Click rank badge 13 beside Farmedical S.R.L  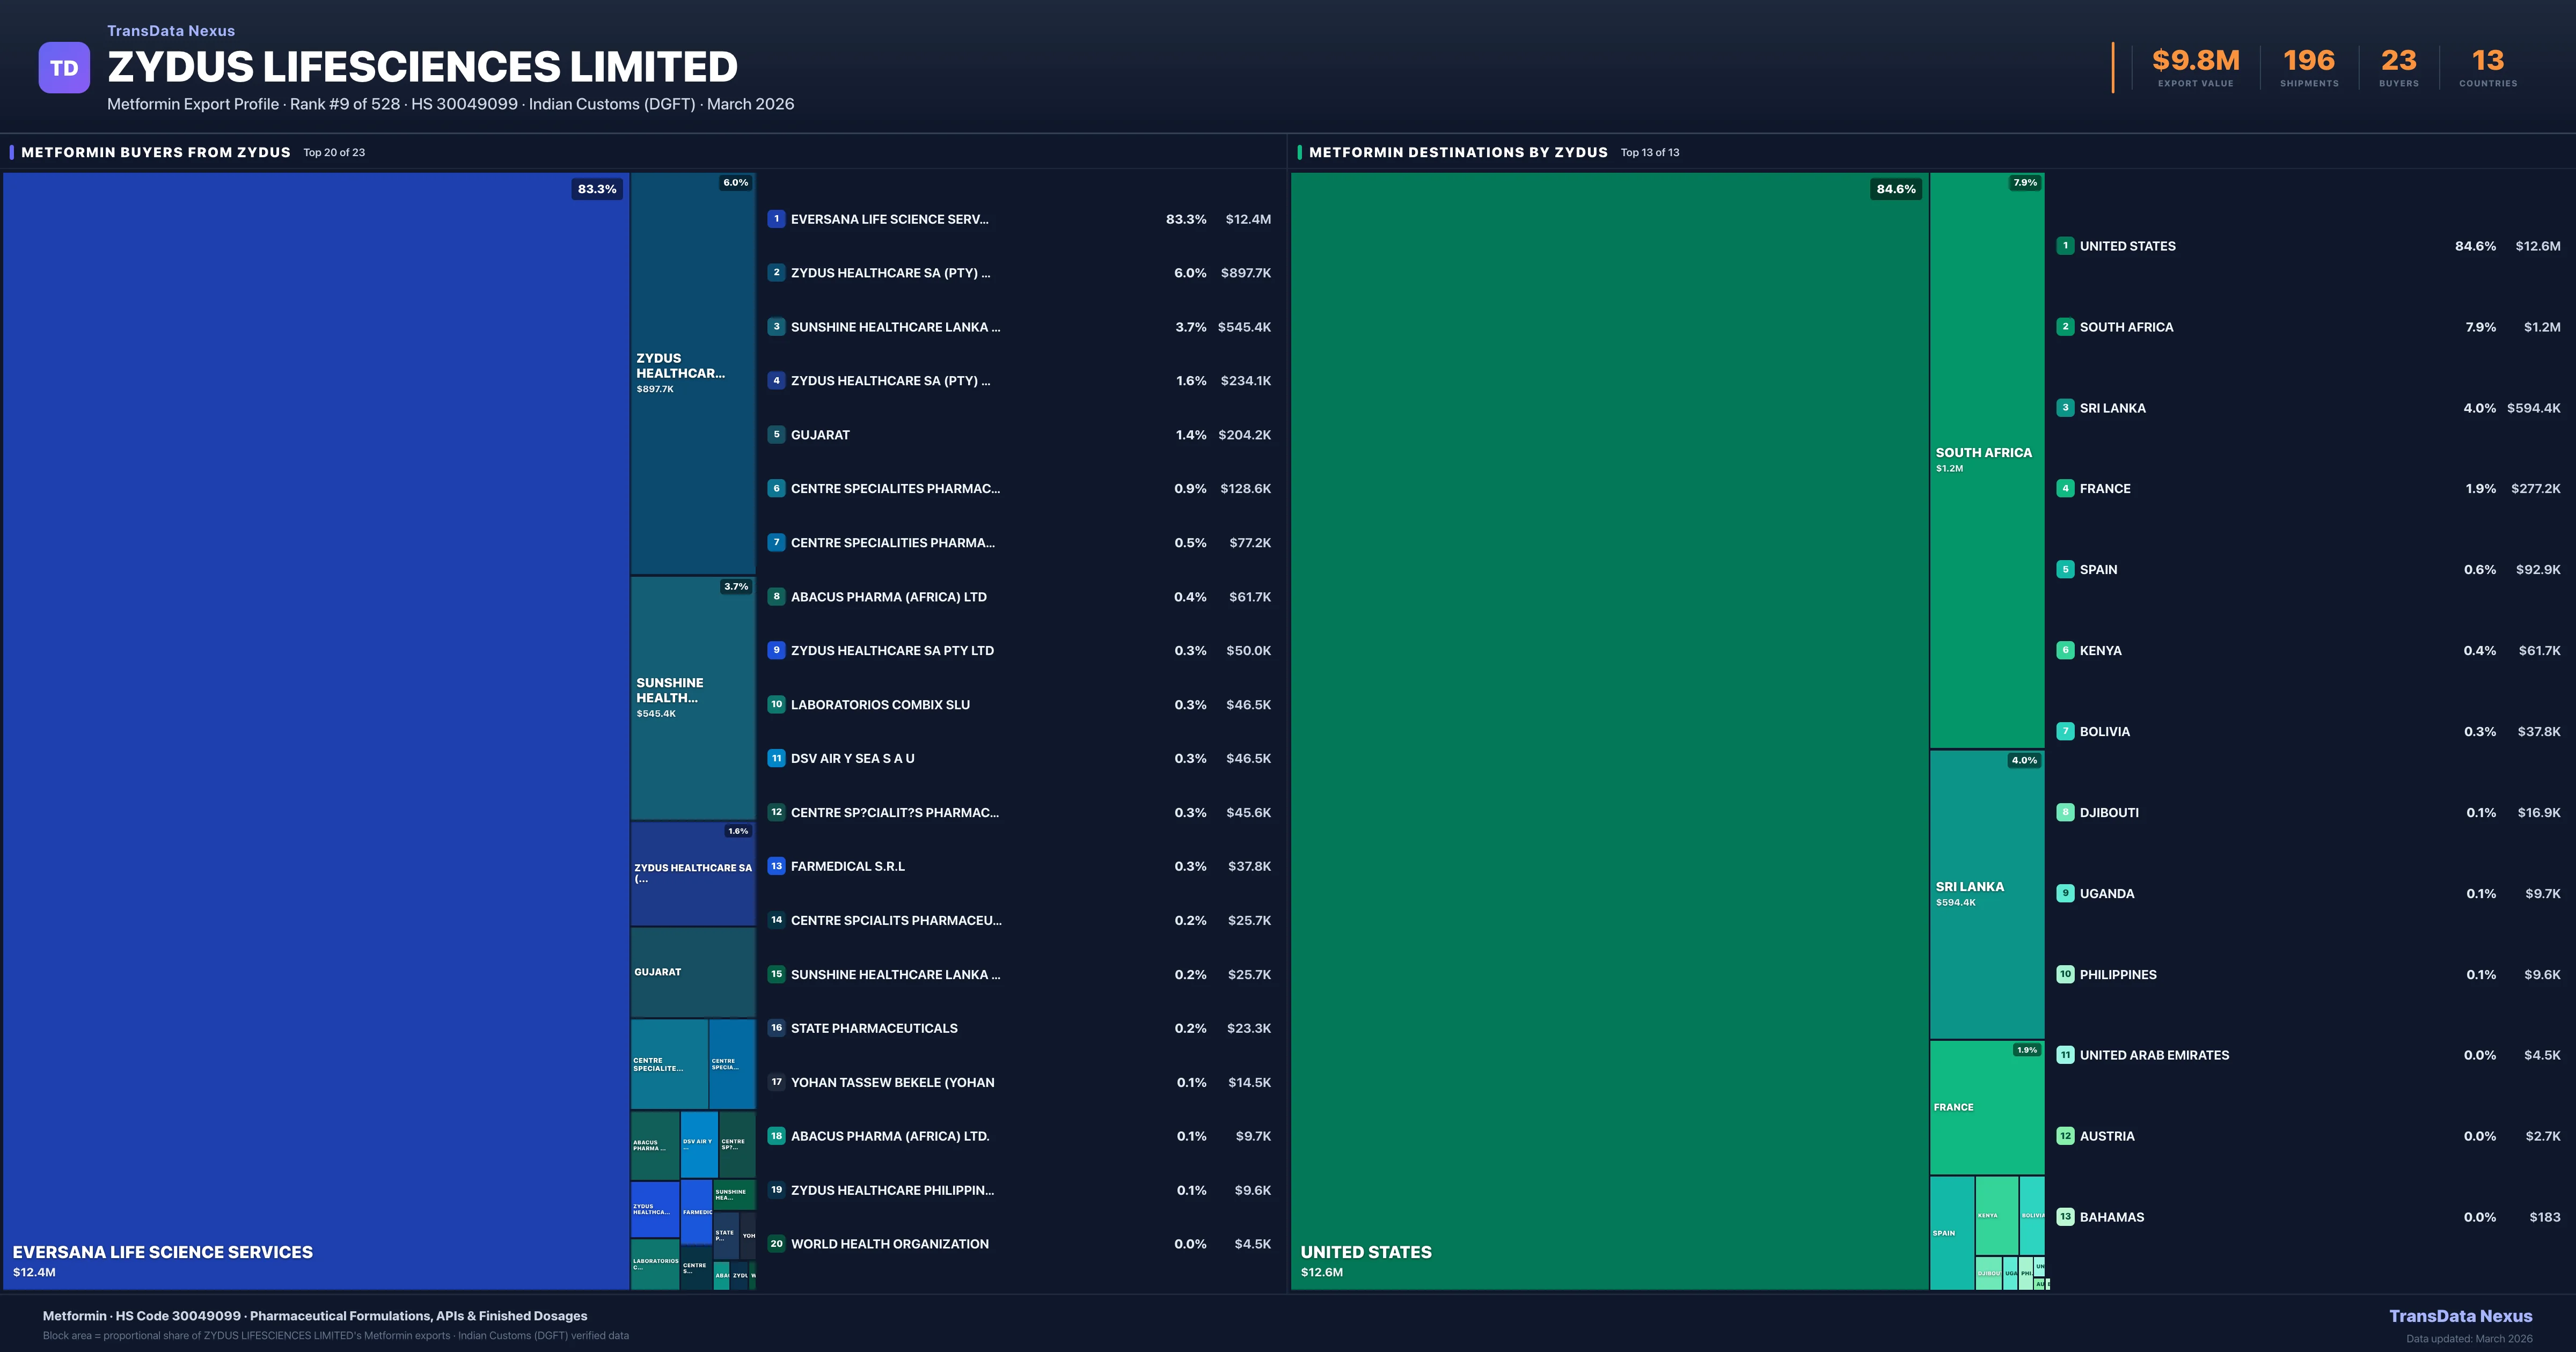click(x=776, y=866)
